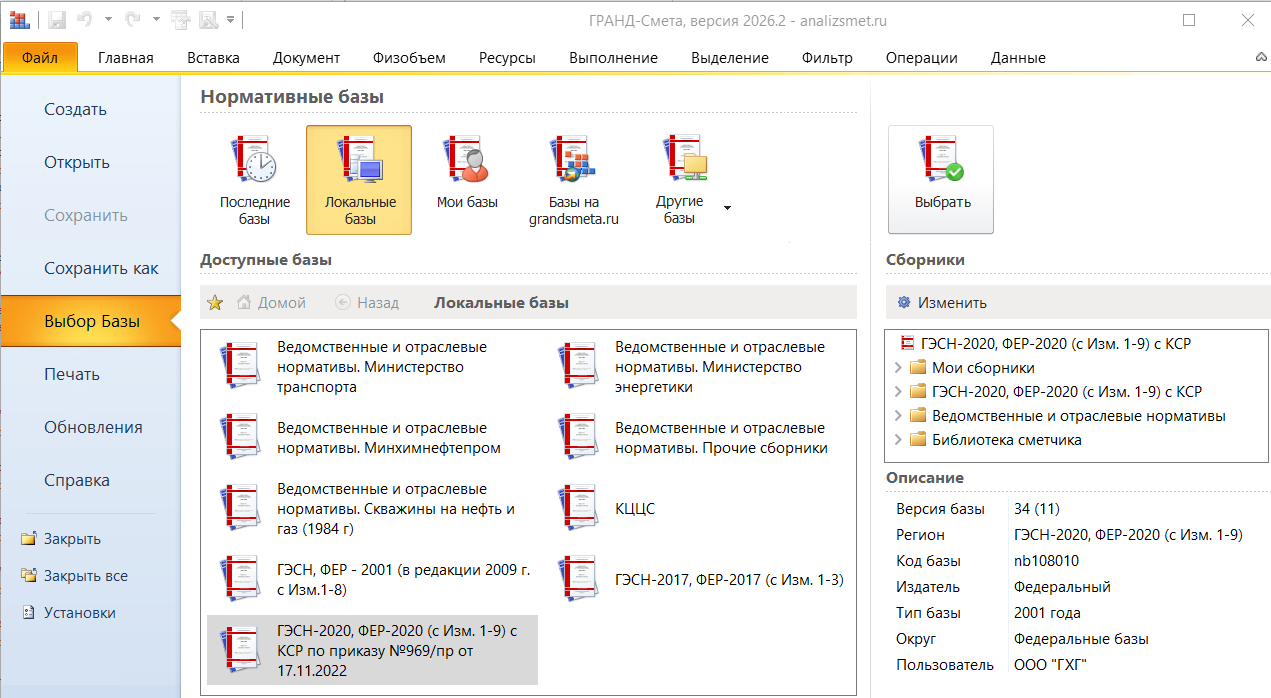The image size is (1271, 698).
Task: Click the GRAND-Smeta application logo icon
Action: pyautogui.click(x=19, y=19)
